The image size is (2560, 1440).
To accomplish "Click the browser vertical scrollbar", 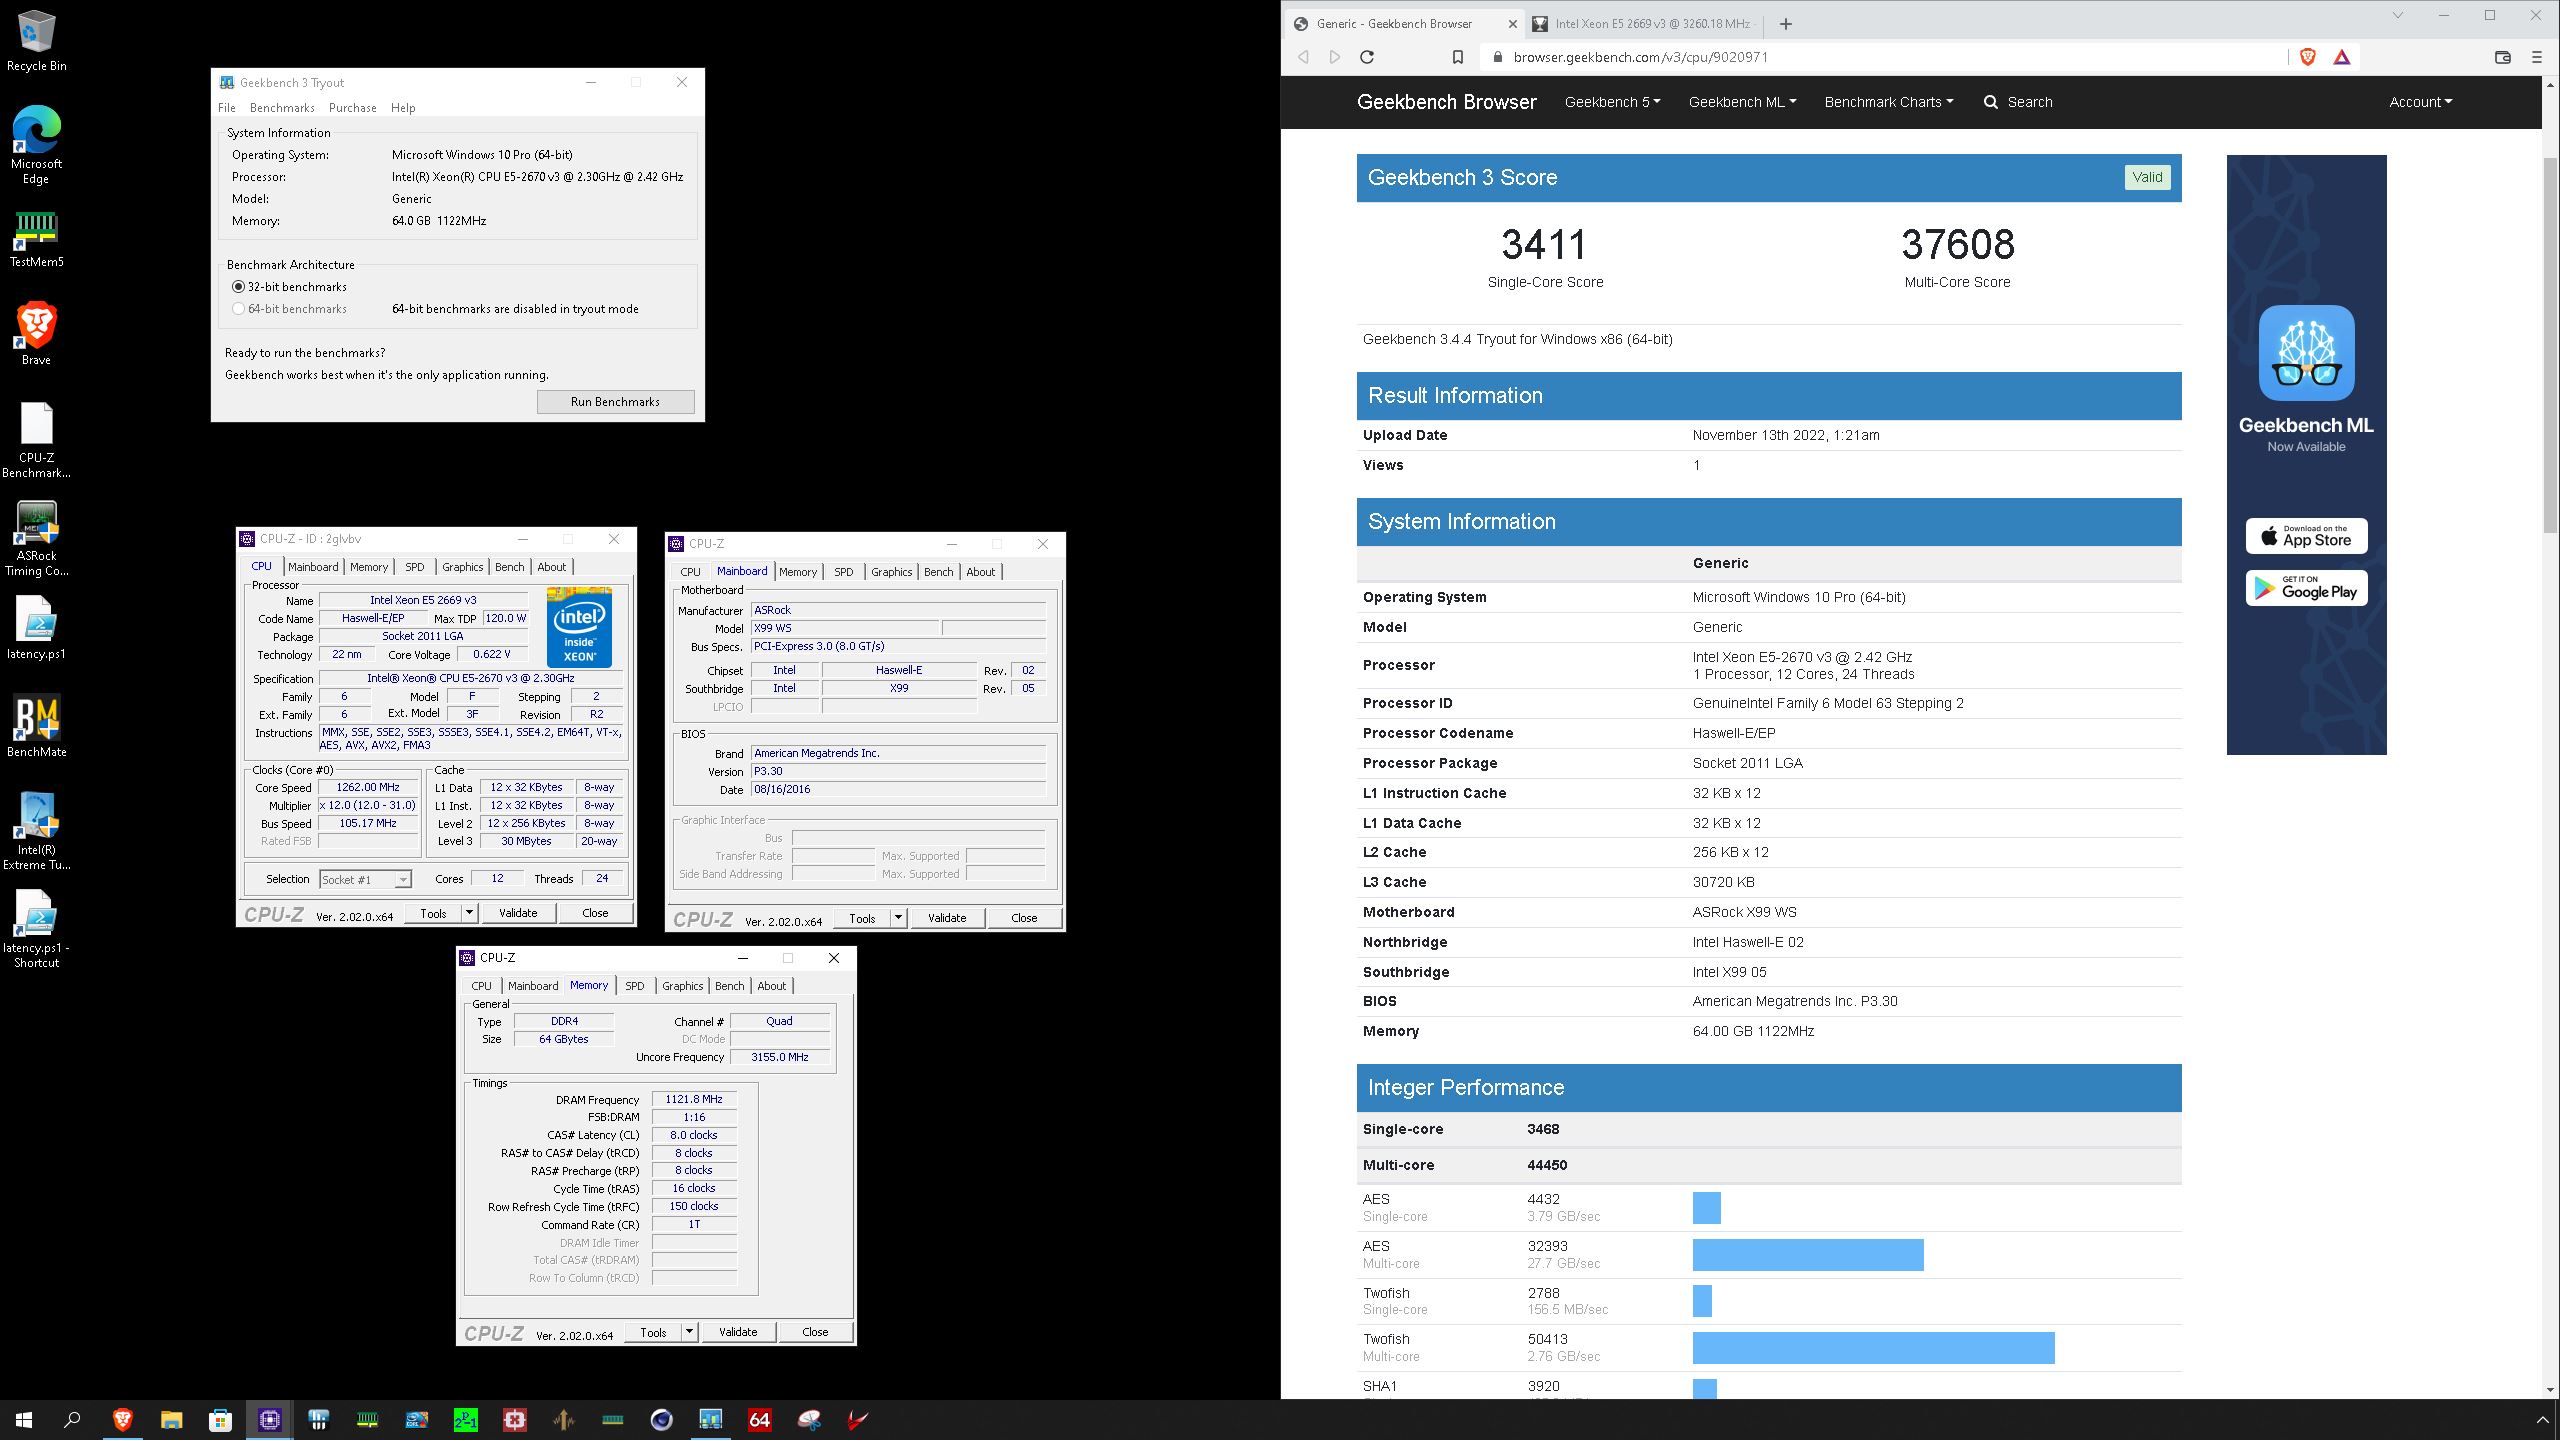I will (2550, 346).
